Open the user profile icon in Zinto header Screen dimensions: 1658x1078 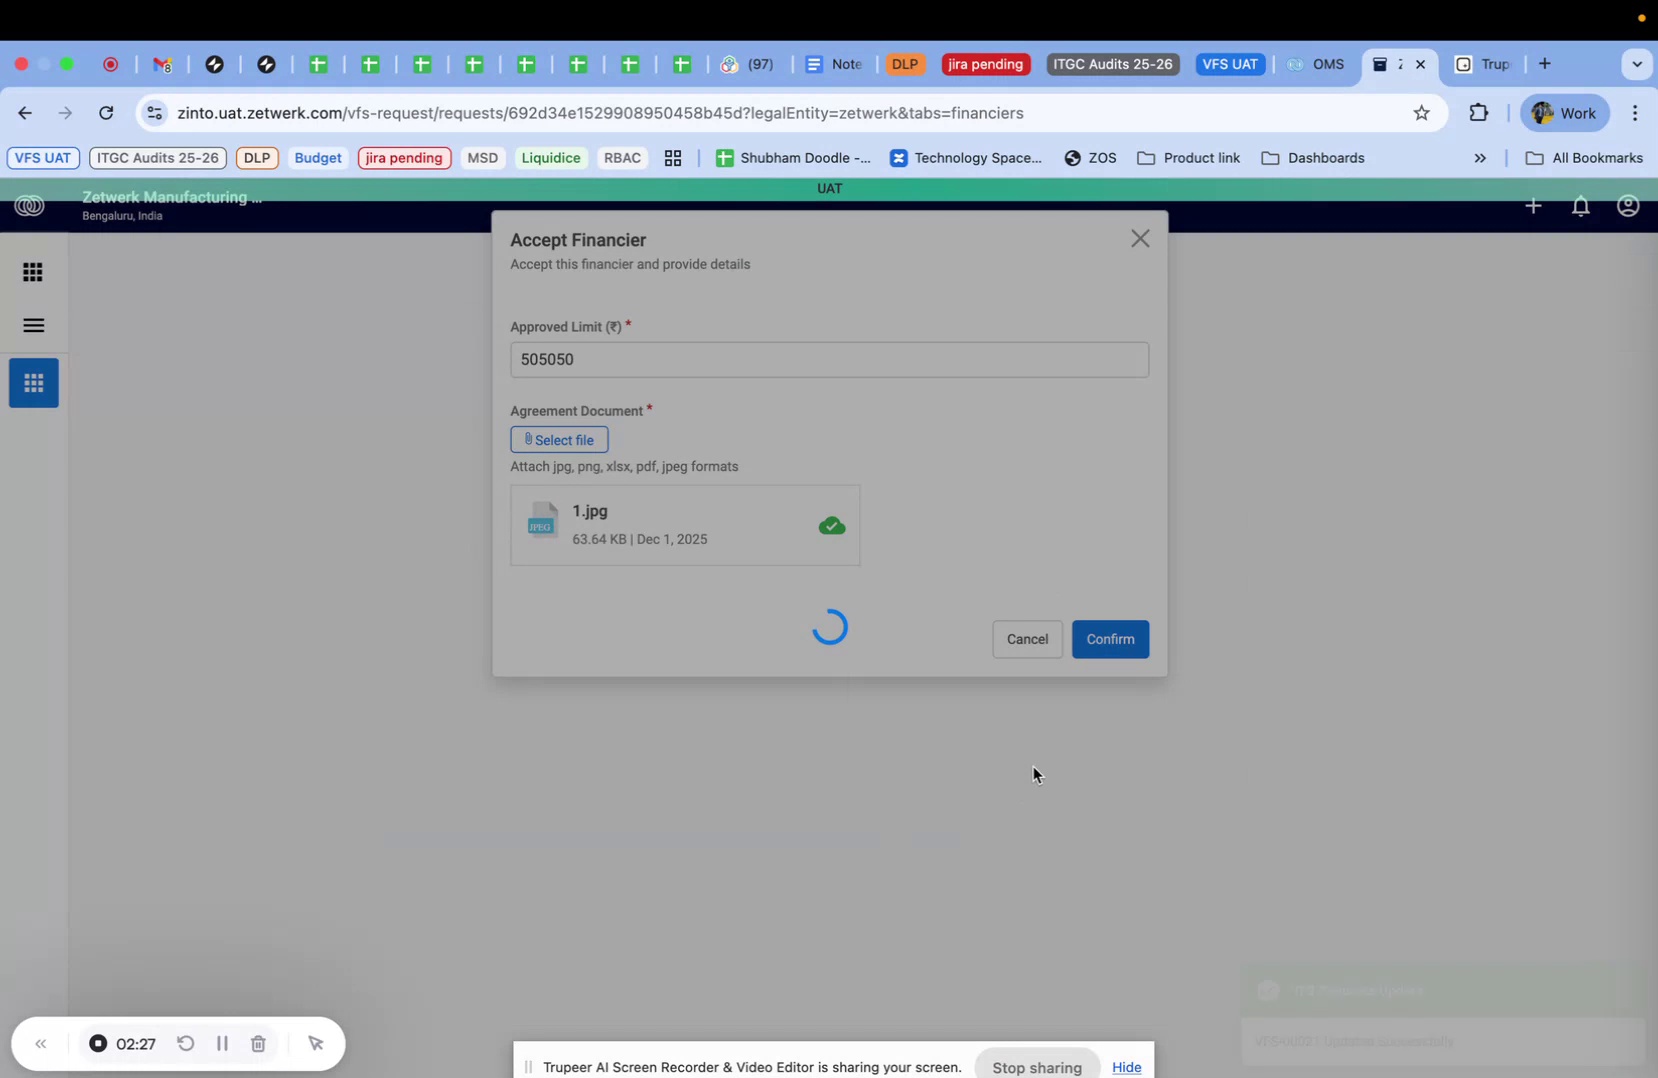pos(1627,206)
